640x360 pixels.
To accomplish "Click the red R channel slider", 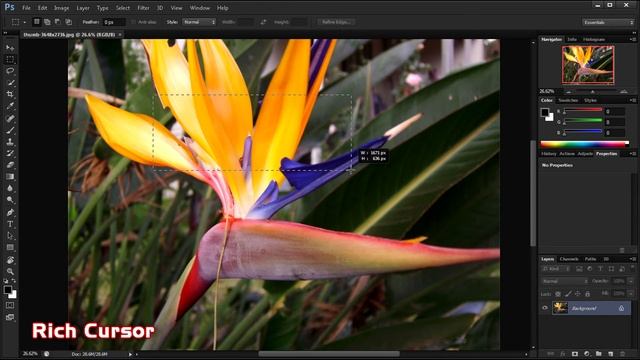I will [x=582, y=110].
